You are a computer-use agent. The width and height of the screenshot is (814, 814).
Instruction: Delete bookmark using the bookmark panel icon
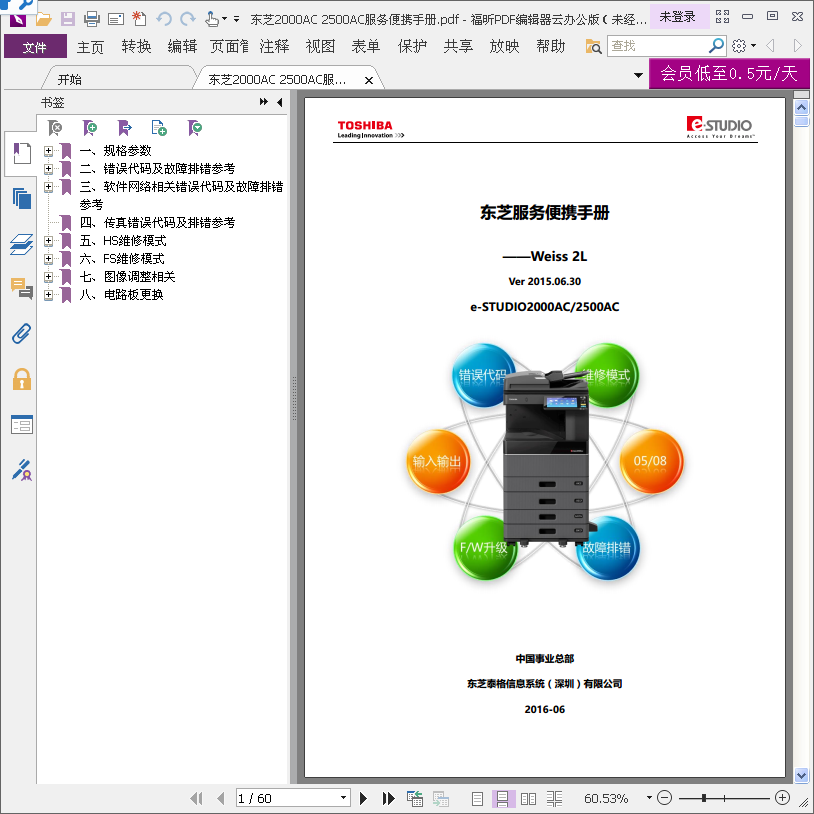(x=55, y=128)
